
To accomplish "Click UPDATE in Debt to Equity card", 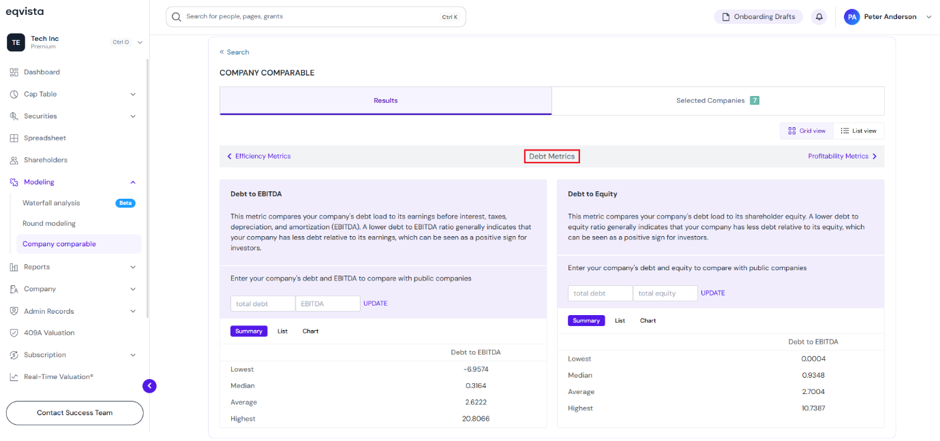I will coord(713,293).
